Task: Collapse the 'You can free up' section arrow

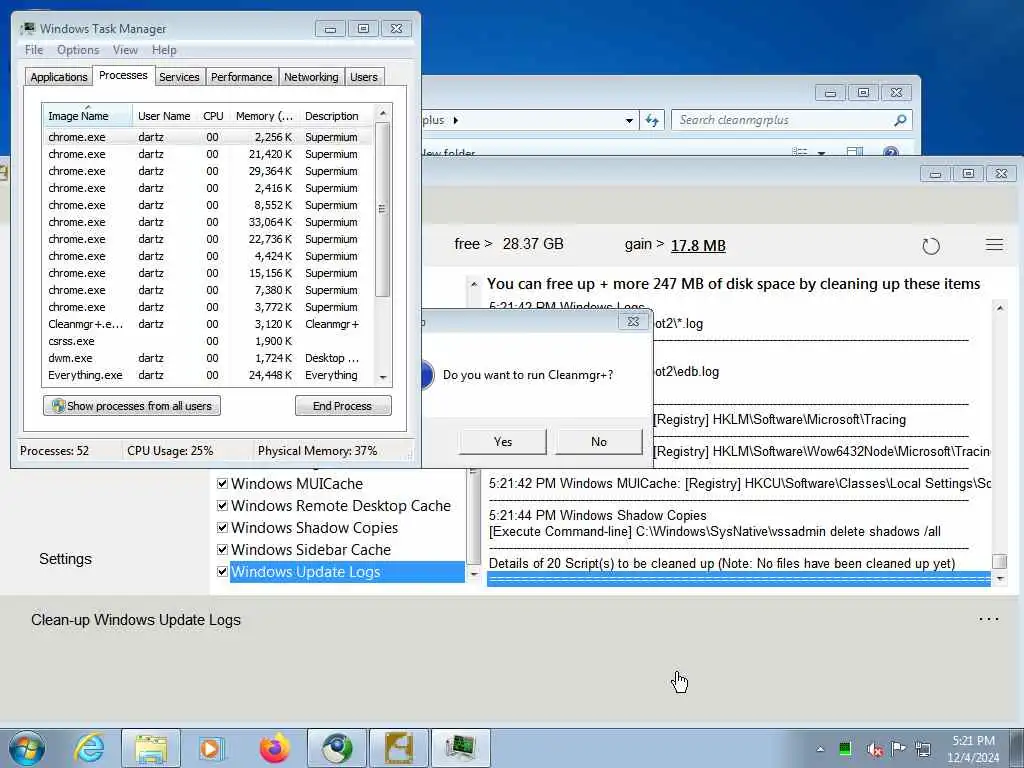Action: click(474, 284)
